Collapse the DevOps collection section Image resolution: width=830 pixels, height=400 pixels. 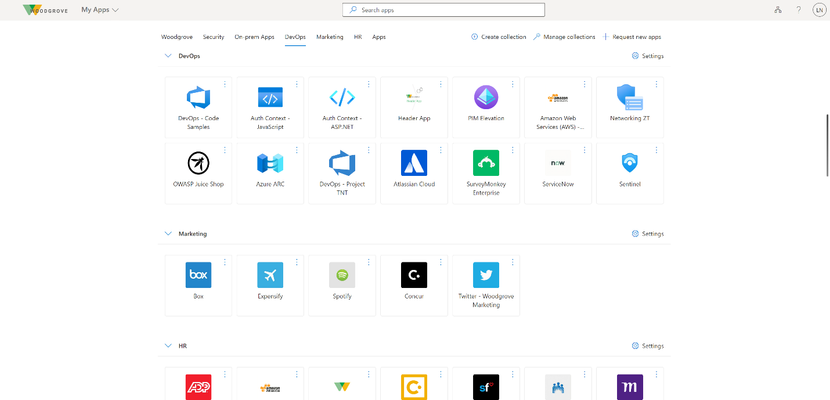pos(168,56)
